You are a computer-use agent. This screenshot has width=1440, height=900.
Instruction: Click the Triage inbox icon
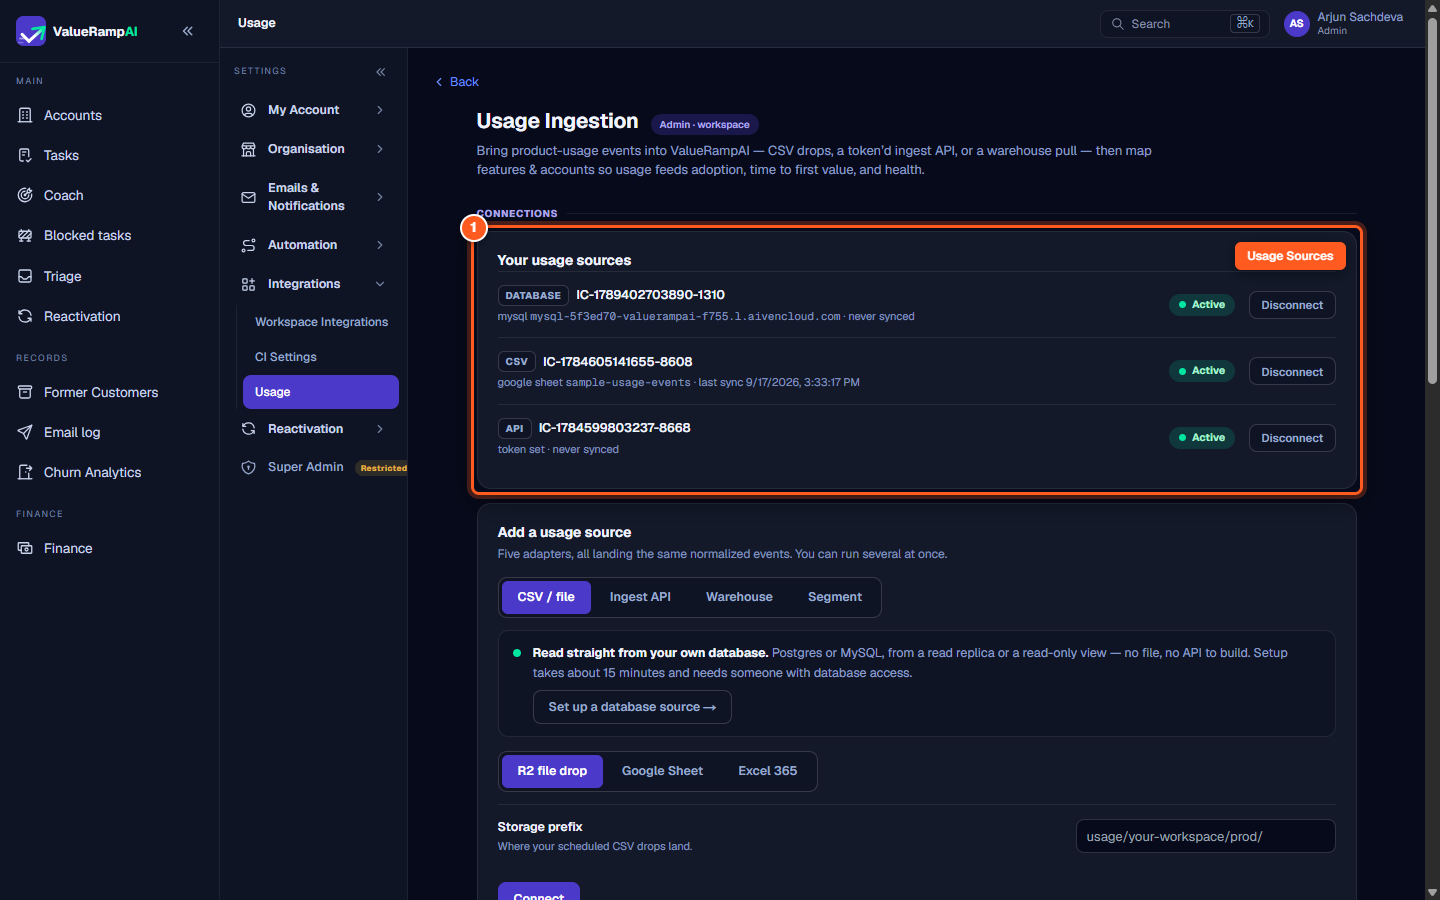[x=25, y=276]
